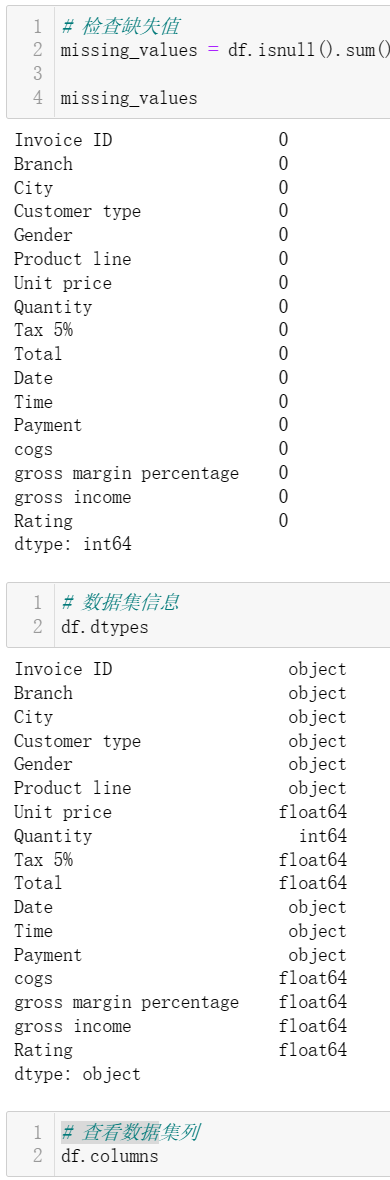The width and height of the screenshot is (390, 1180).
Task: Click 'Invoice ID' label in dtypes output
Action: tap(63, 669)
